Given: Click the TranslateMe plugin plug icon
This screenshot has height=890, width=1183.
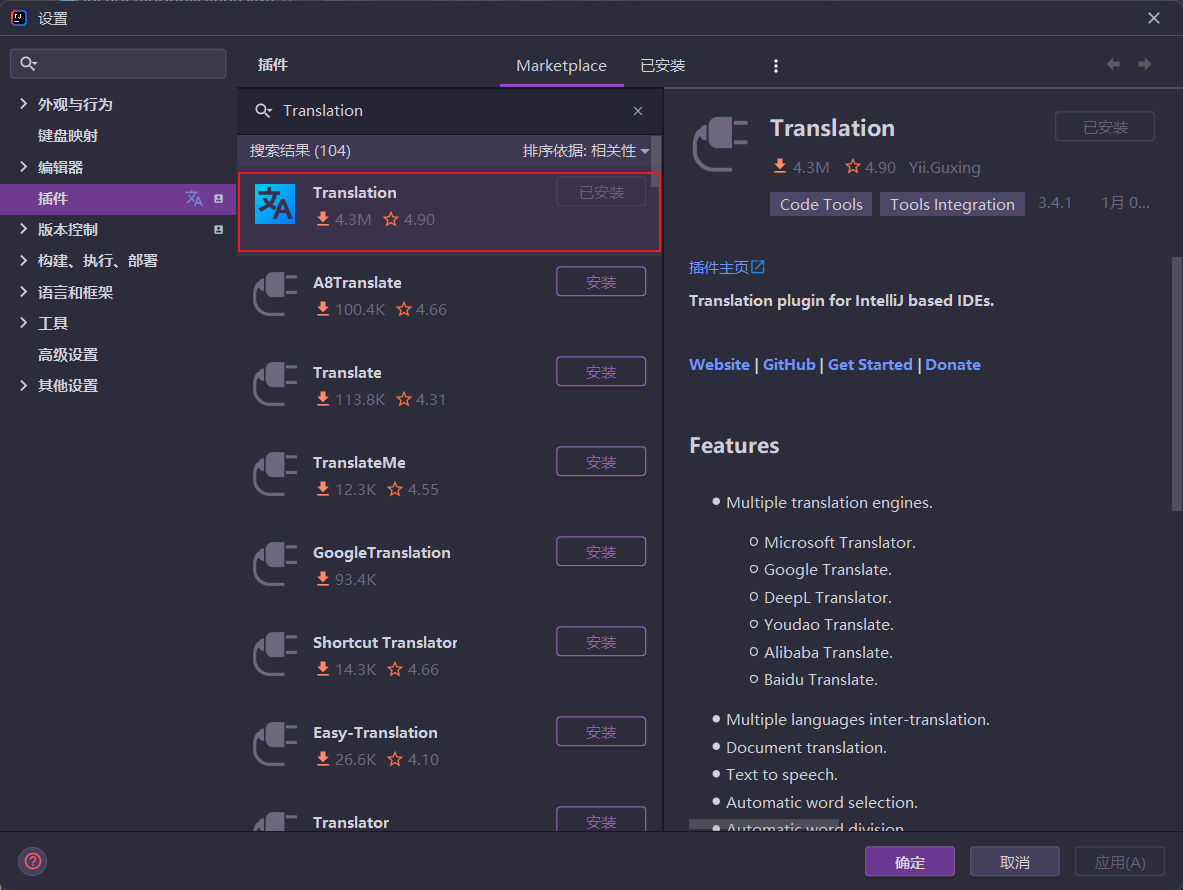Looking at the screenshot, I should pyautogui.click(x=275, y=474).
